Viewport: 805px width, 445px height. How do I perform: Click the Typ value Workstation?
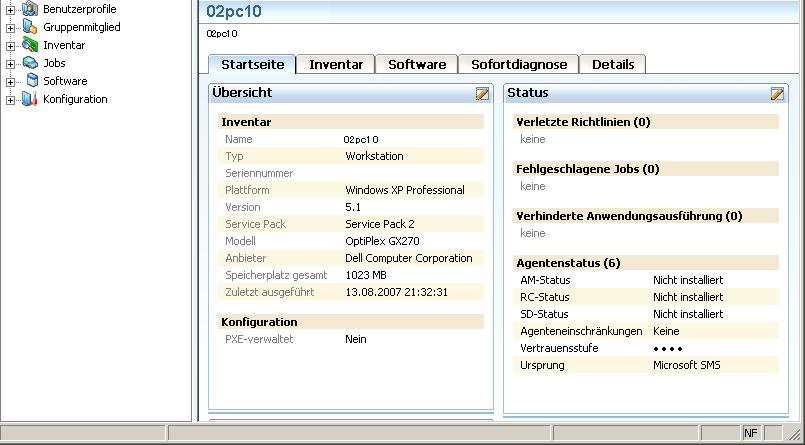[374, 156]
